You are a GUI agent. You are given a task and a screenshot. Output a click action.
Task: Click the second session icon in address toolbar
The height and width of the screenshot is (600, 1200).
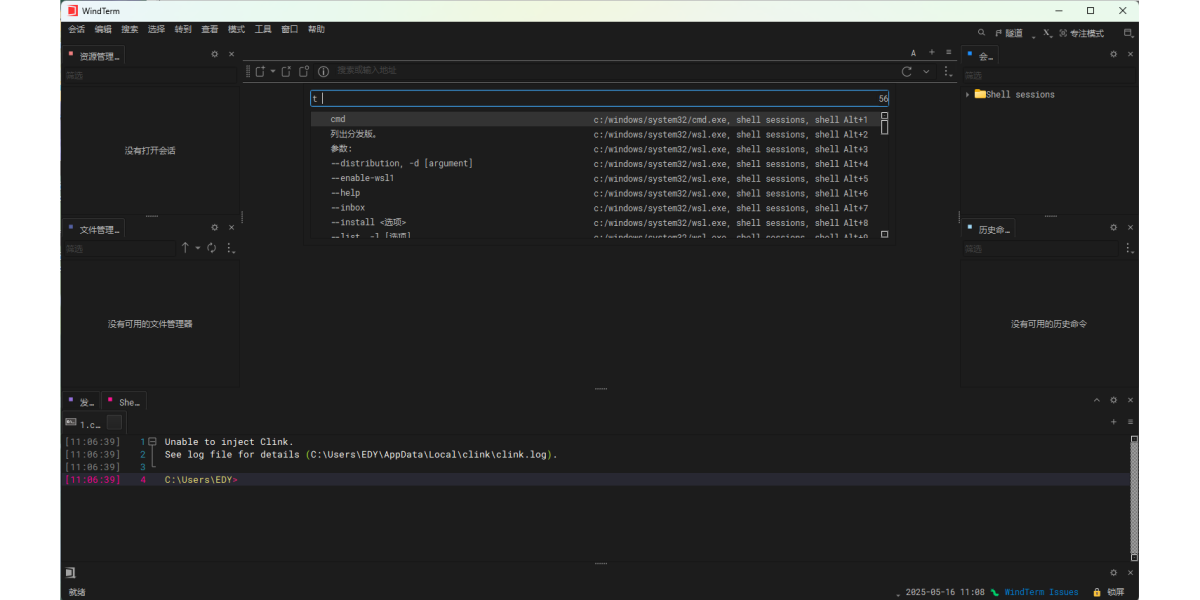pos(286,71)
